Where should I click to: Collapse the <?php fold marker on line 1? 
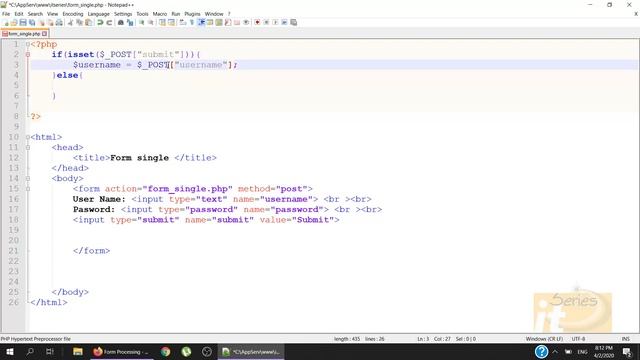click(28, 44)
